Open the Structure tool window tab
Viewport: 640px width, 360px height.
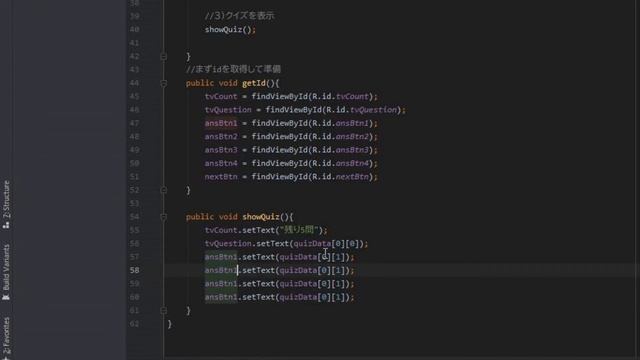[6, 204]
